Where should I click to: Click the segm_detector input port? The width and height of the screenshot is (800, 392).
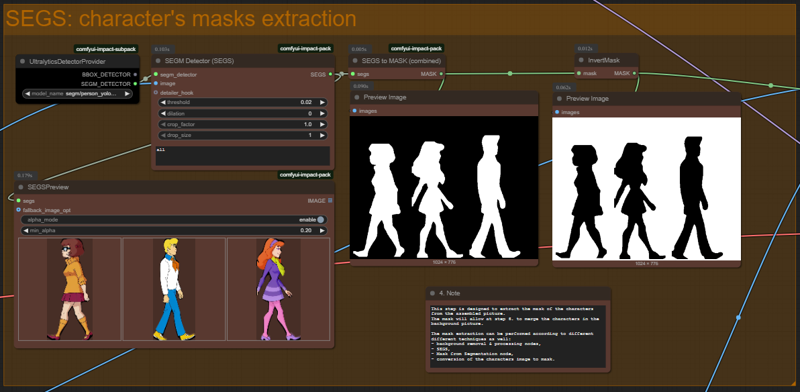(156, 75)
